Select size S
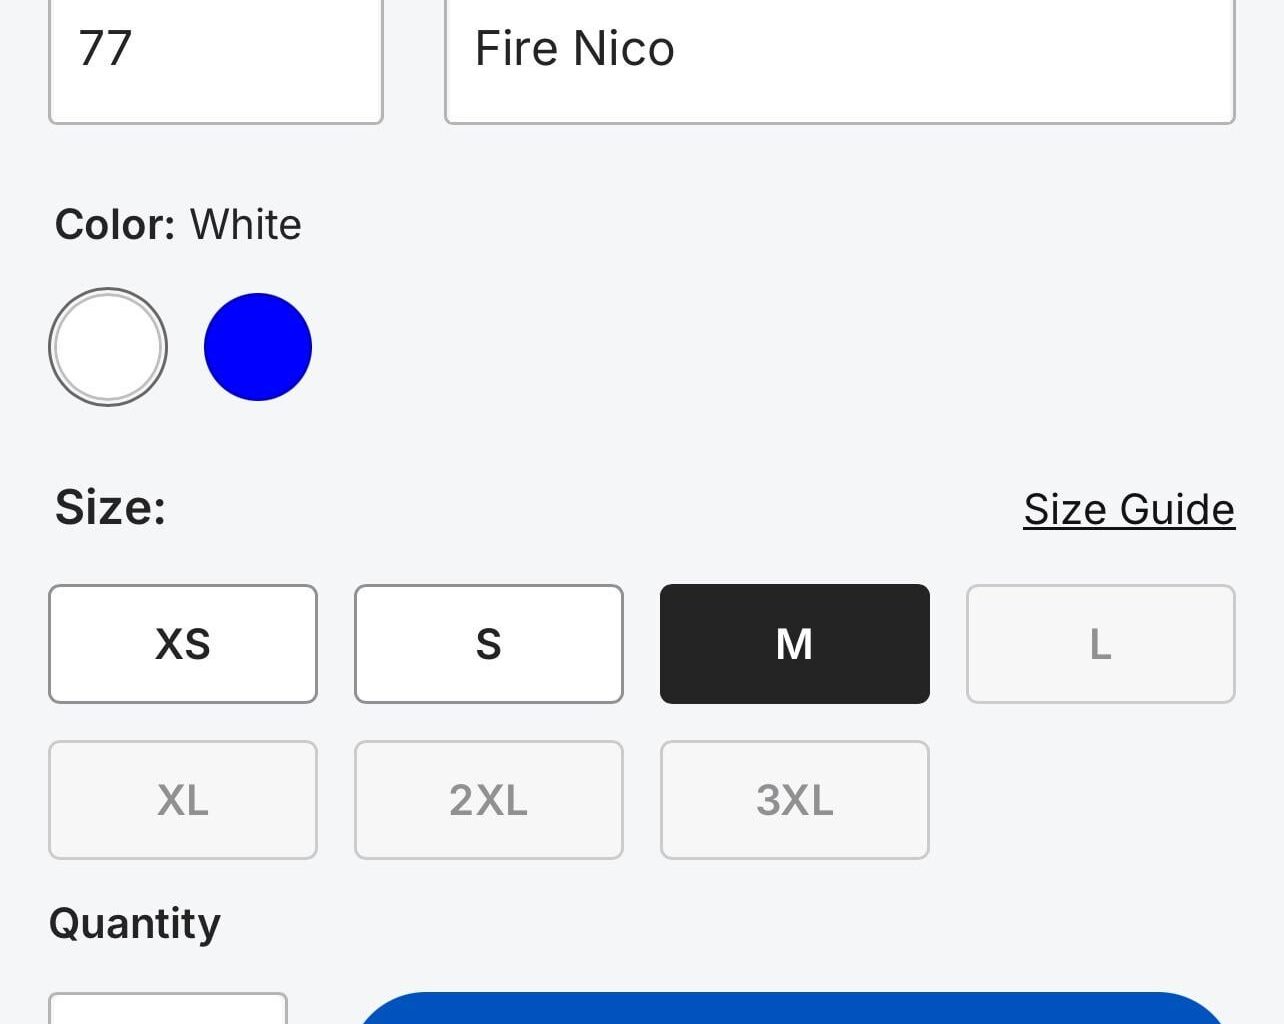This screenshot has height=1024, width=1284. (x=488, y=644)
